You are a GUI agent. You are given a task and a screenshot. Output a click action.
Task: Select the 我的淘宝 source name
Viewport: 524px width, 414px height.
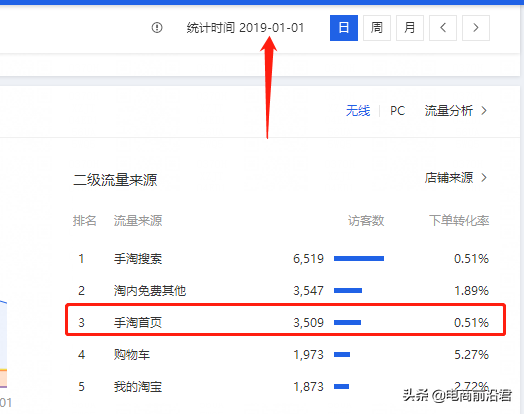click(x=138, y=387)
